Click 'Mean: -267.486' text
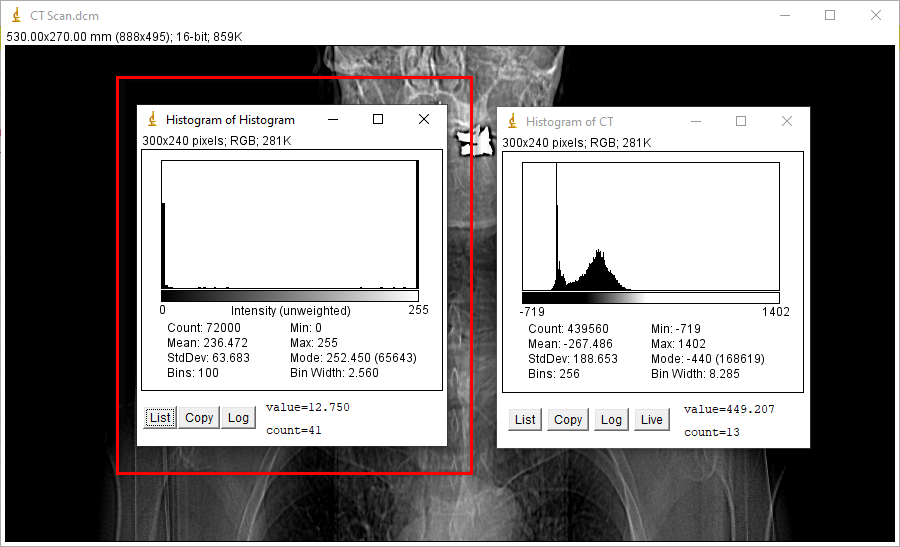The width and height of the screenshot is (900, 547). pyautogui.click(x=571, y=344)
